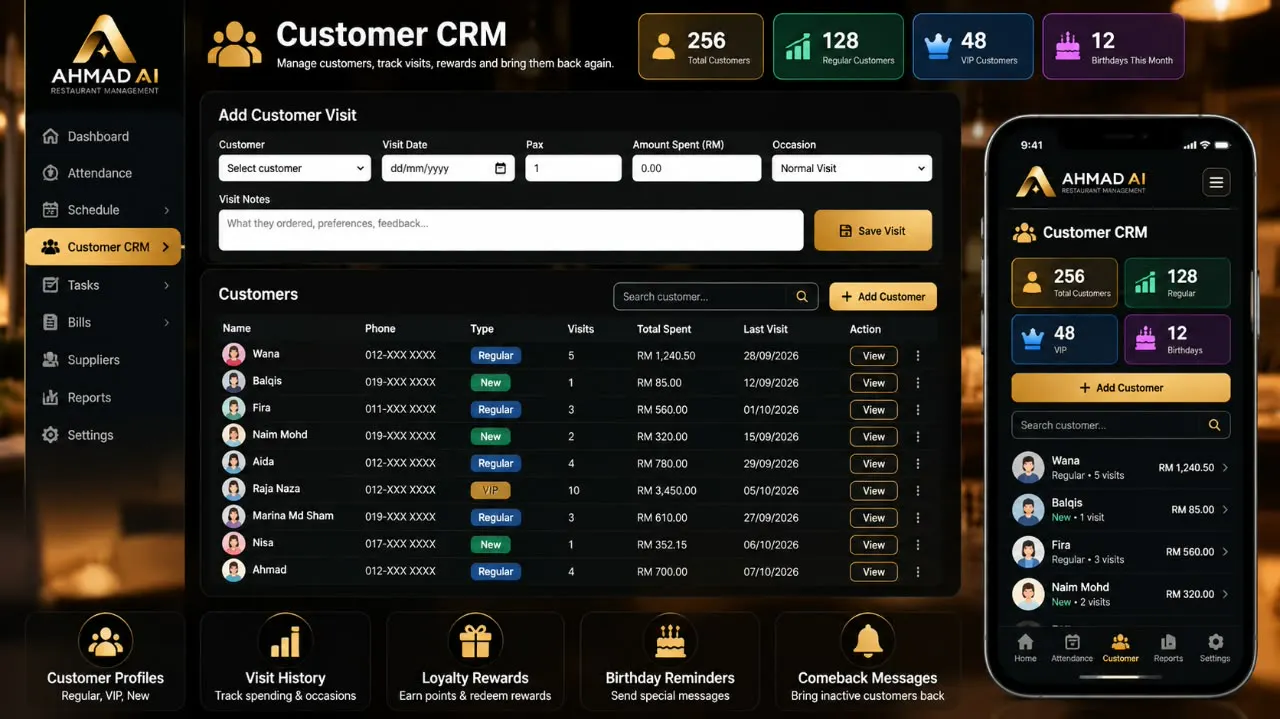The height and width of the screenshot is (719, 1280).
Task: Click the Loyalty Rewards gift icon
Action: (475, 642)
